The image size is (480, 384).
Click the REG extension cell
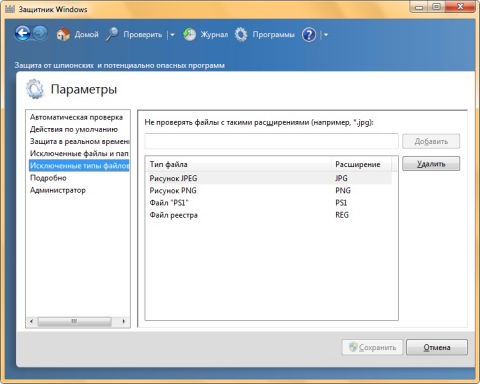tap(342, 215)
